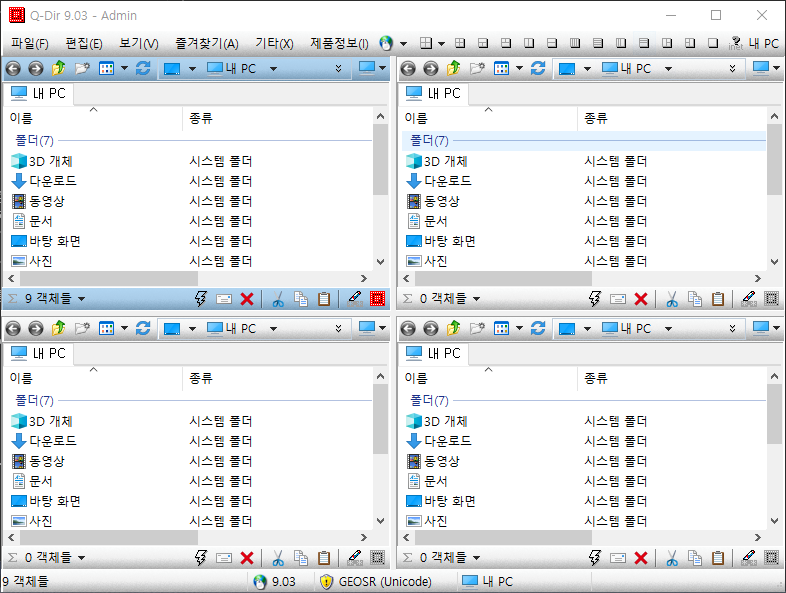Select the 내 PC tab in the bottom-left pane
Screen dimensions: 786x593
pyautogui.click(x=39, y=353)
